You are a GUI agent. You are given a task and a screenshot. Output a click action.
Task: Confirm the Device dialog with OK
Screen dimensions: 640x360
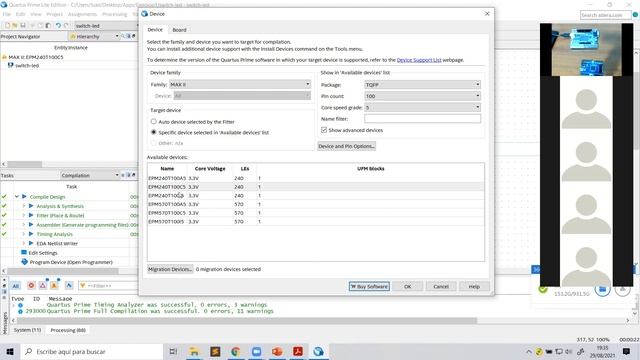coord(407,287)
